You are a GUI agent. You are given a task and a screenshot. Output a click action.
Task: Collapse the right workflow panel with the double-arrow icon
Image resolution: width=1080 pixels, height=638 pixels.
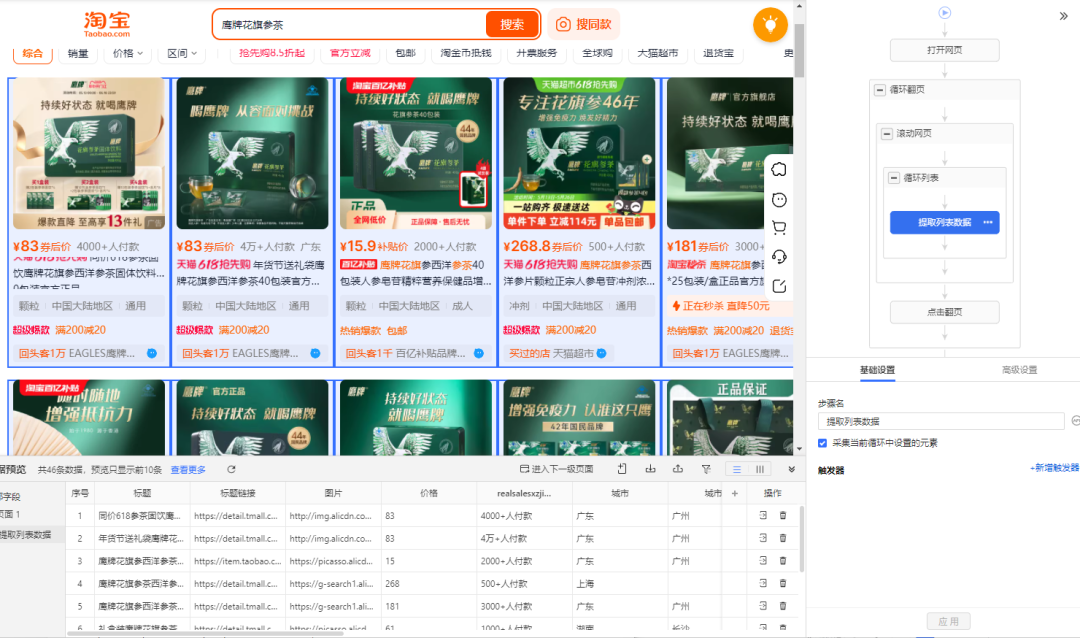(1063, 16)
